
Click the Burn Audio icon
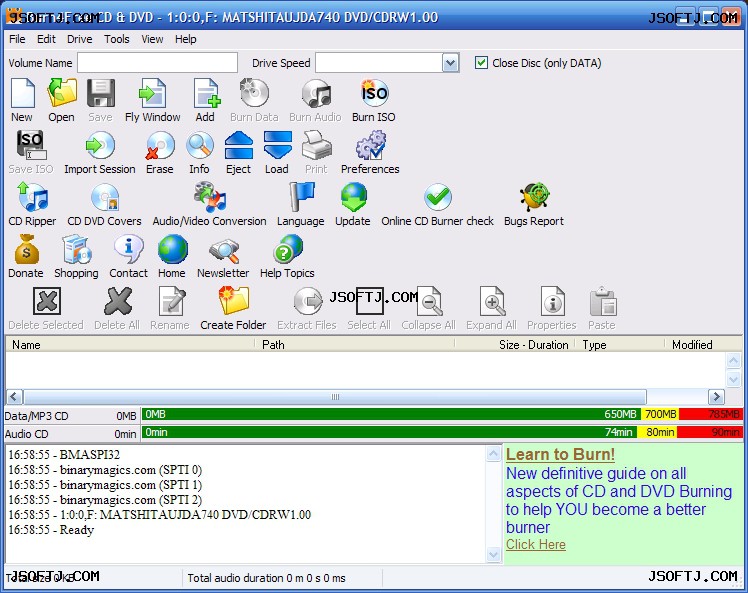point(317,93)
